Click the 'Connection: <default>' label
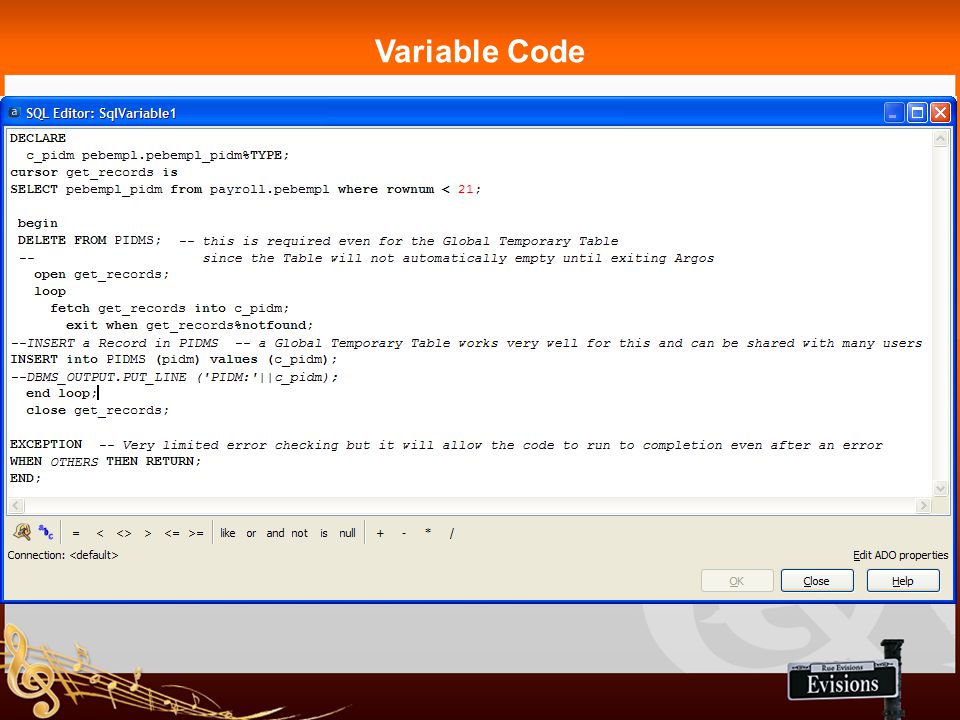The image size is (960, 720). 63,555
